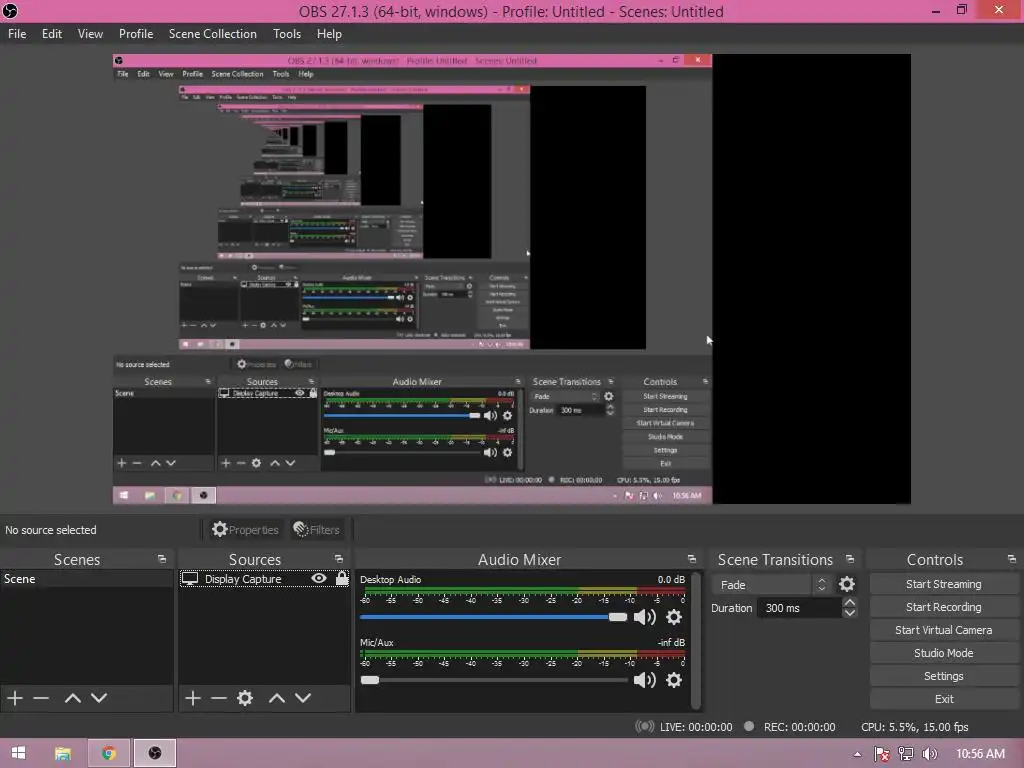Image resolution: width=1024 pixels, height=768 pixels.
Task: Click the Duration 300 ms field
Action: [799, 608]
